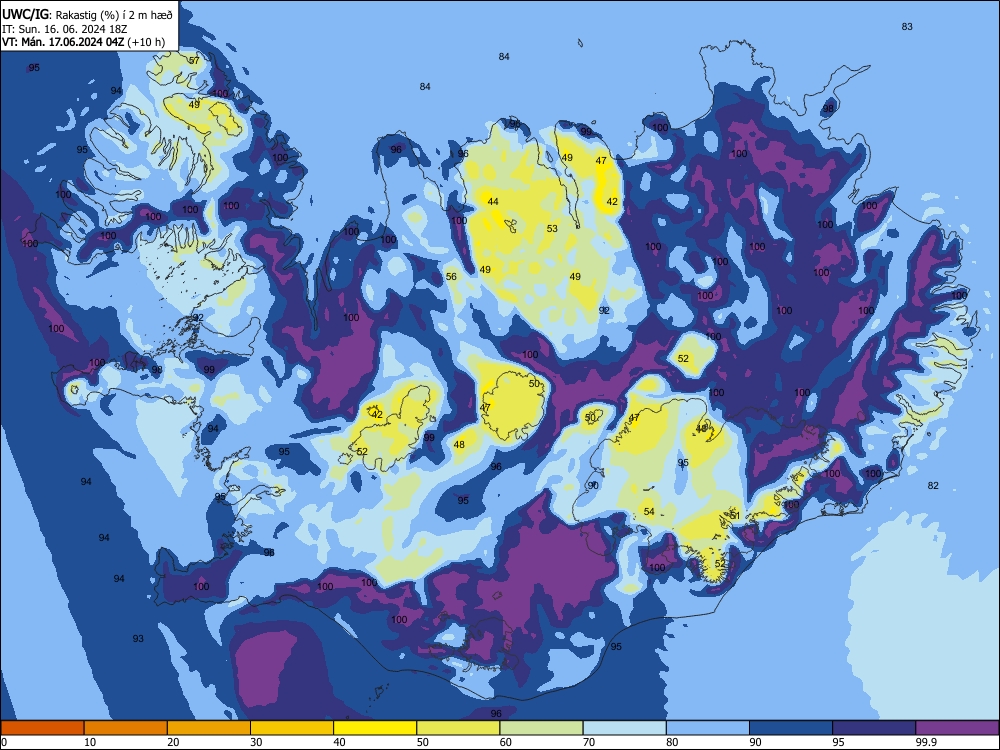
Task: Click the 0–10 dark orange legend swatch
Action: [42, 728]
